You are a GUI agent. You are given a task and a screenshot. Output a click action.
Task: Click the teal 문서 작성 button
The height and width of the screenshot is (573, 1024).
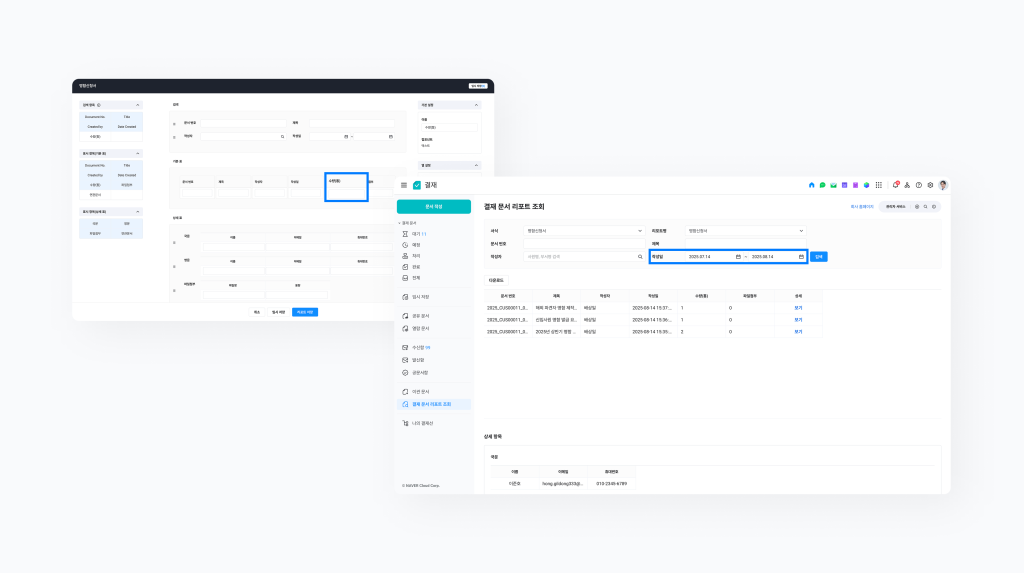point(433,206)
